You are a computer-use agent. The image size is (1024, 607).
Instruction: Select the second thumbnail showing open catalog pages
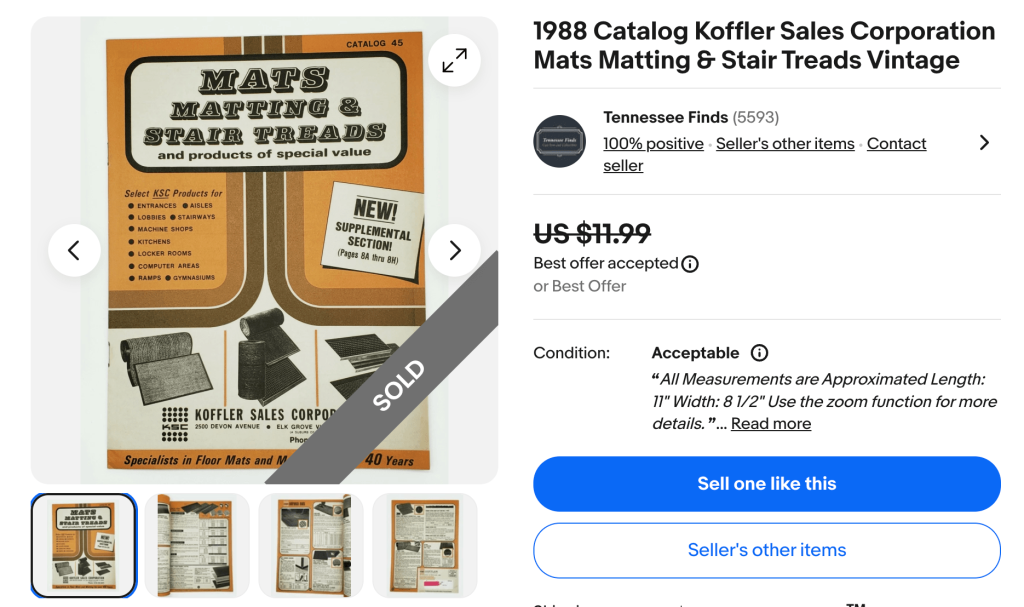196,545
